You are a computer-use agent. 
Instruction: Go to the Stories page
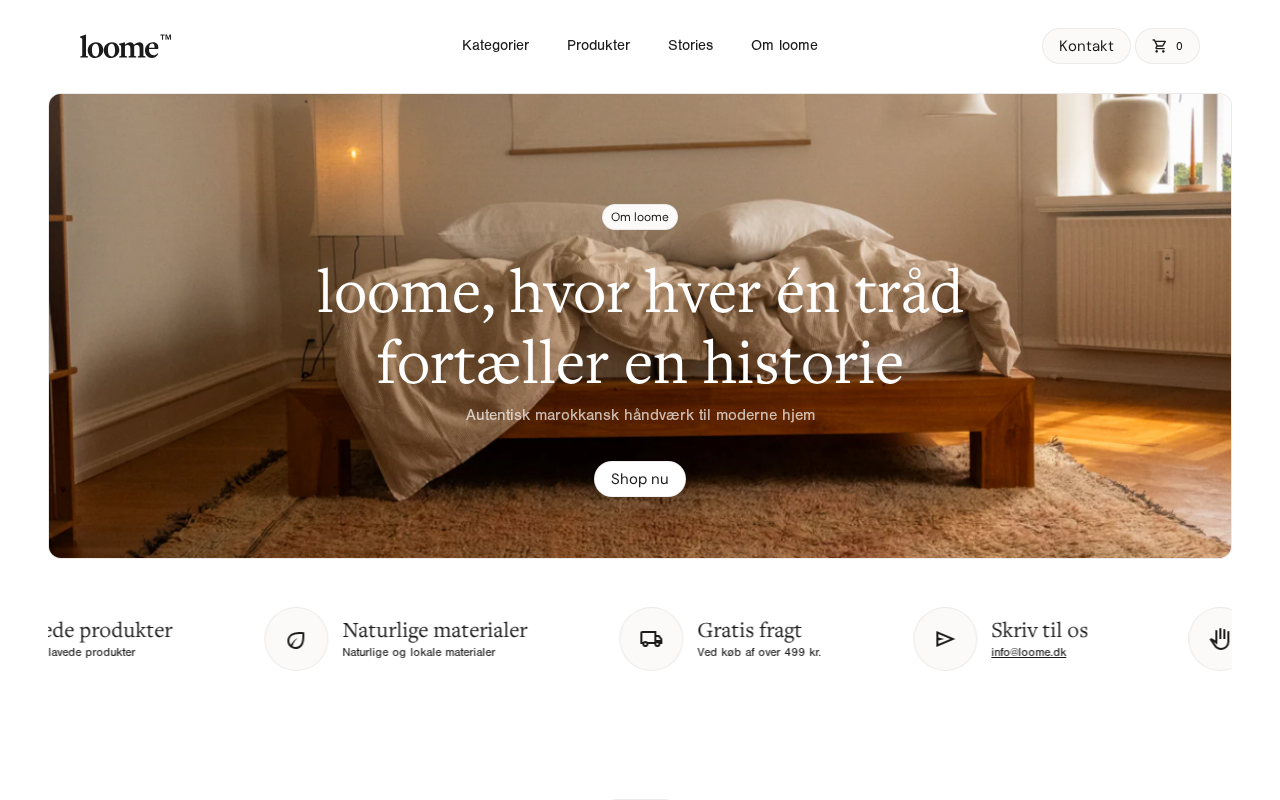pyautogui.click(x=690, y=45)
